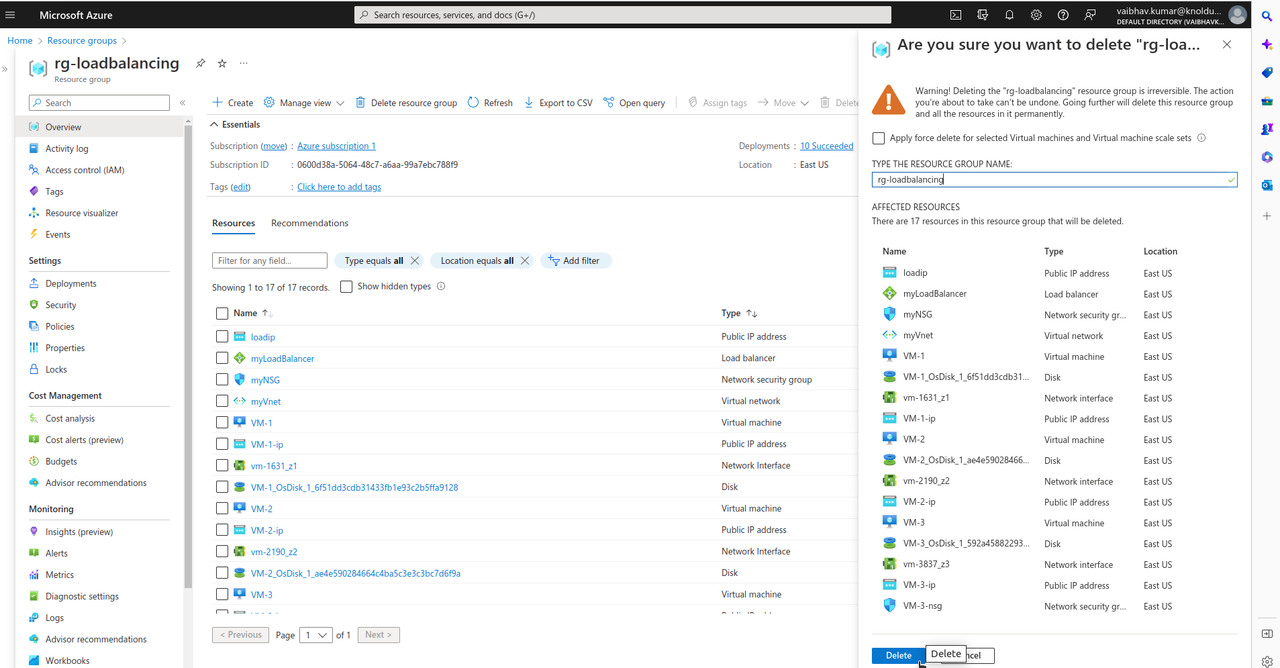Check the VM-2 row checkbox
The width and height of the screenshot is (1280, 668).
click(x=222, y=509)
